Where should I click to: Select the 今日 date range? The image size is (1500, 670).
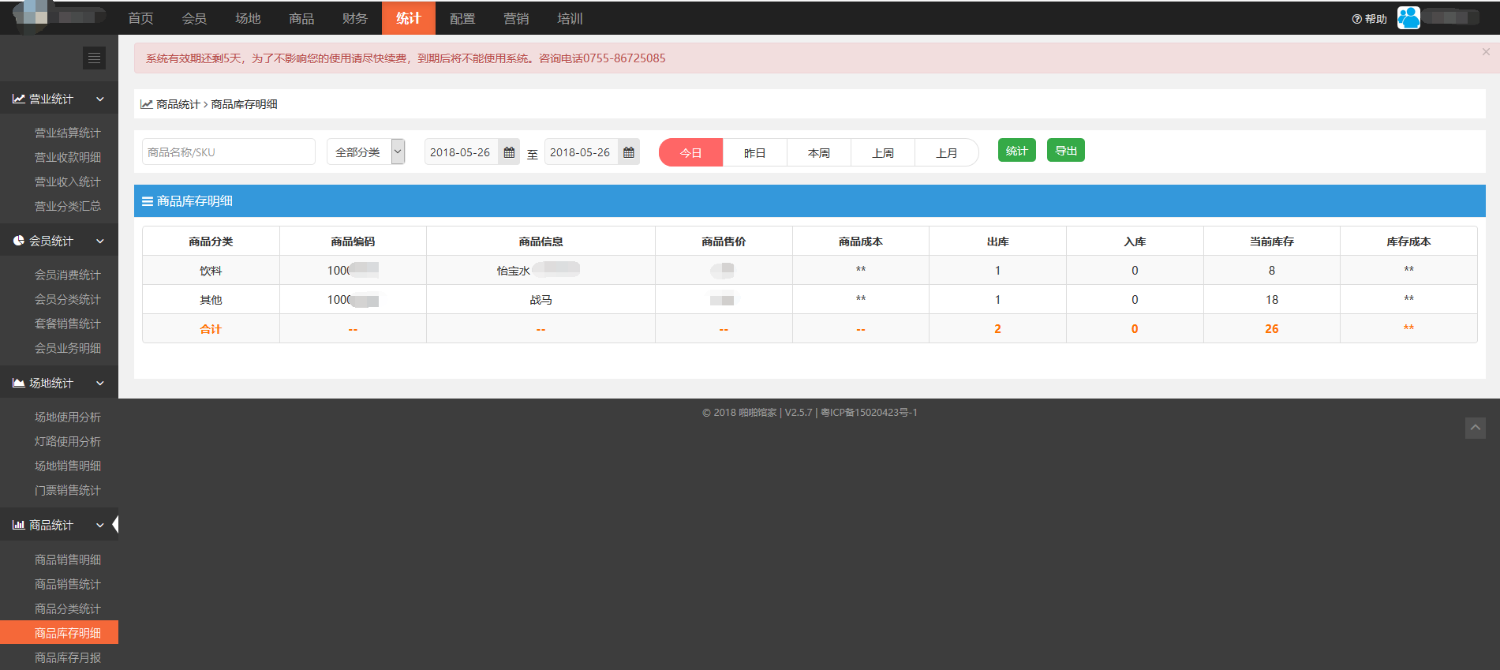tap(691, 153)
